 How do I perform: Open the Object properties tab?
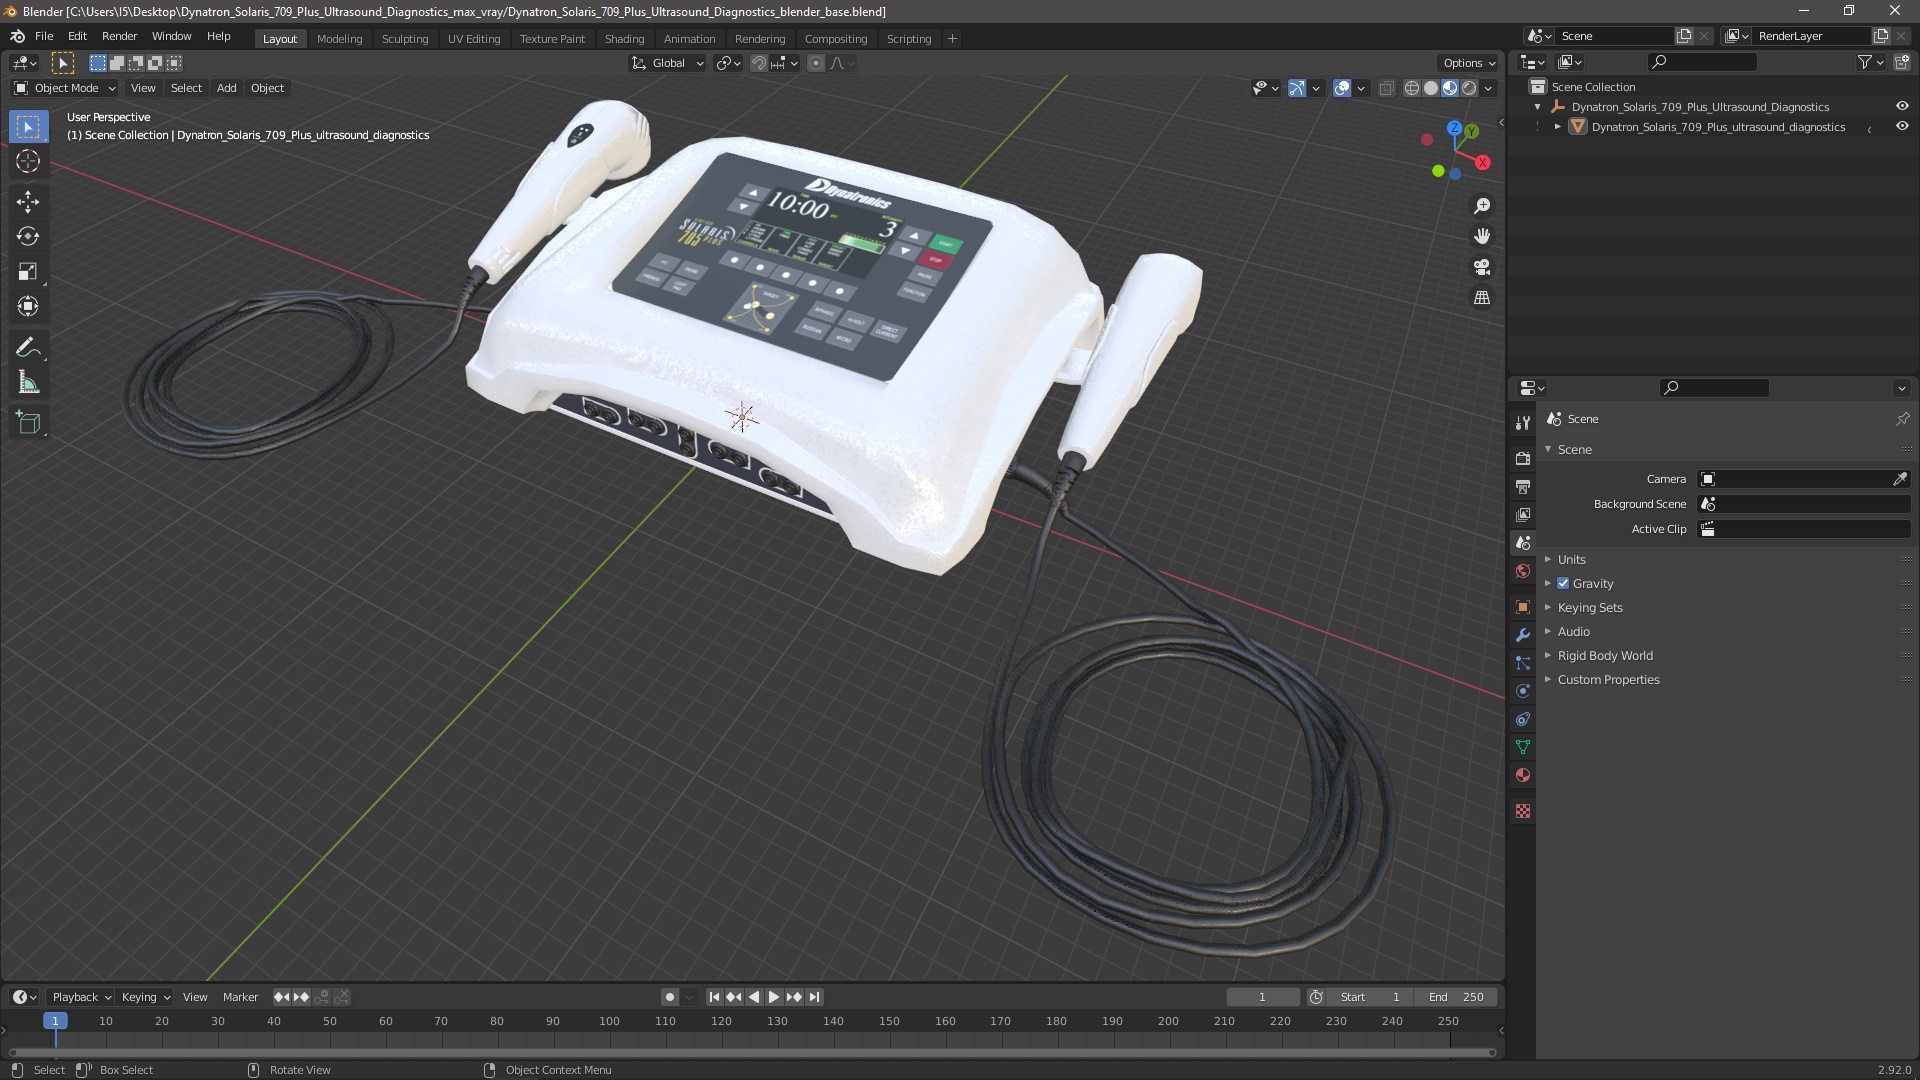point(1523,607)
